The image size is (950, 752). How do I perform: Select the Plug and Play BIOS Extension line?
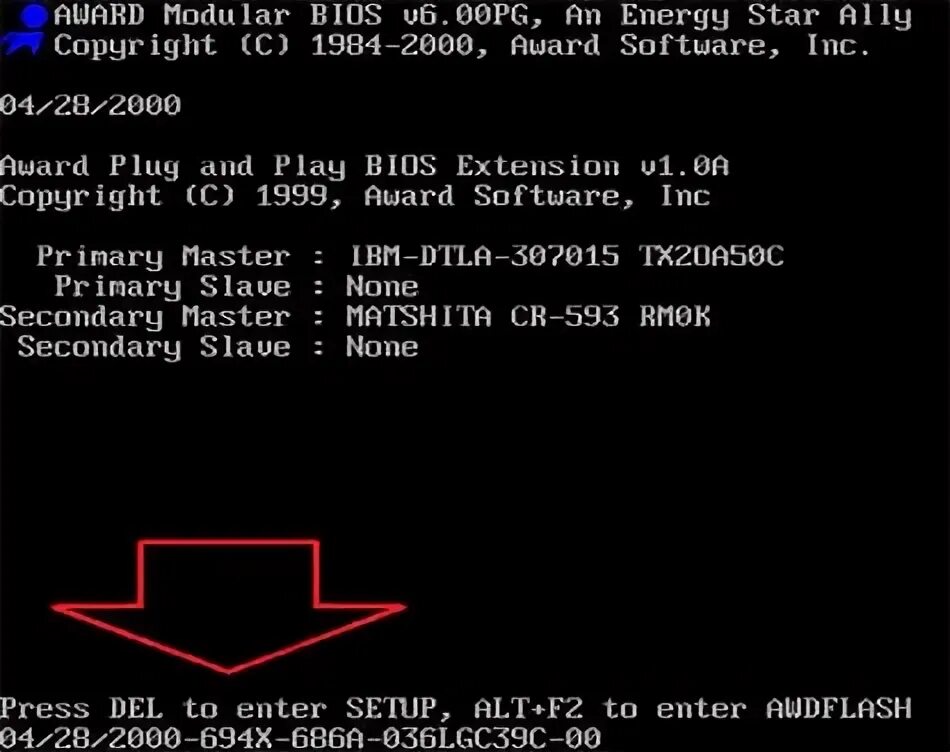[x=364, y=167]
